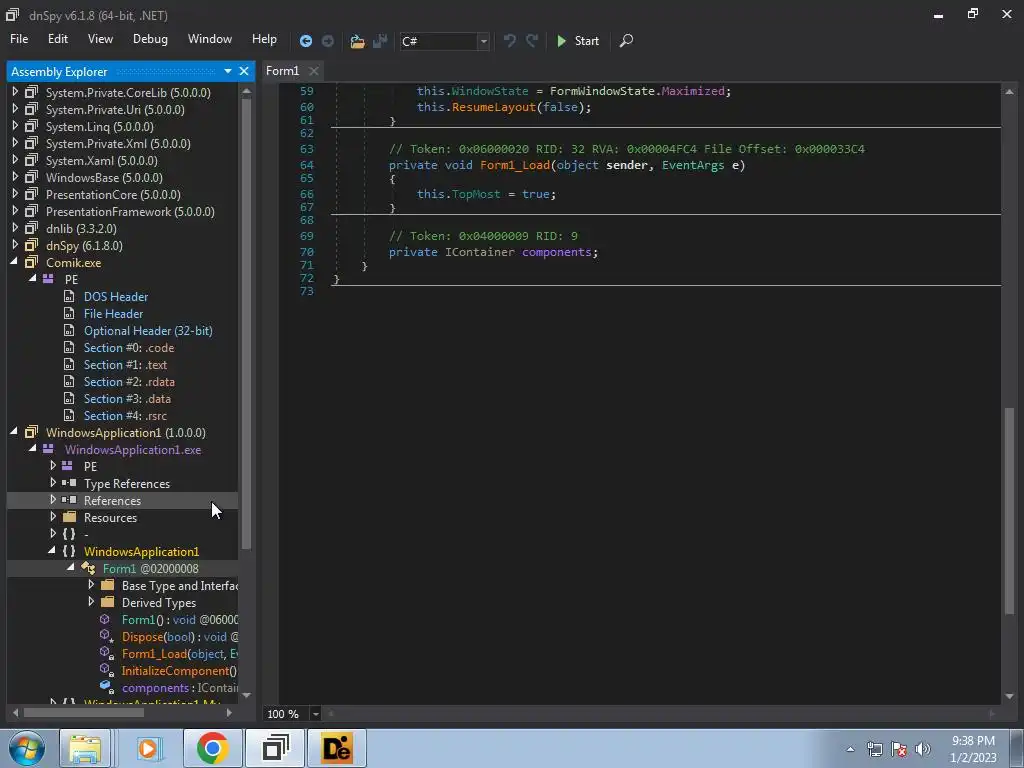Click the Assembly Explorer vertical scrollbar
Image resolution: width=1024 pixels, height=768 pixels.
pos(246,320)
